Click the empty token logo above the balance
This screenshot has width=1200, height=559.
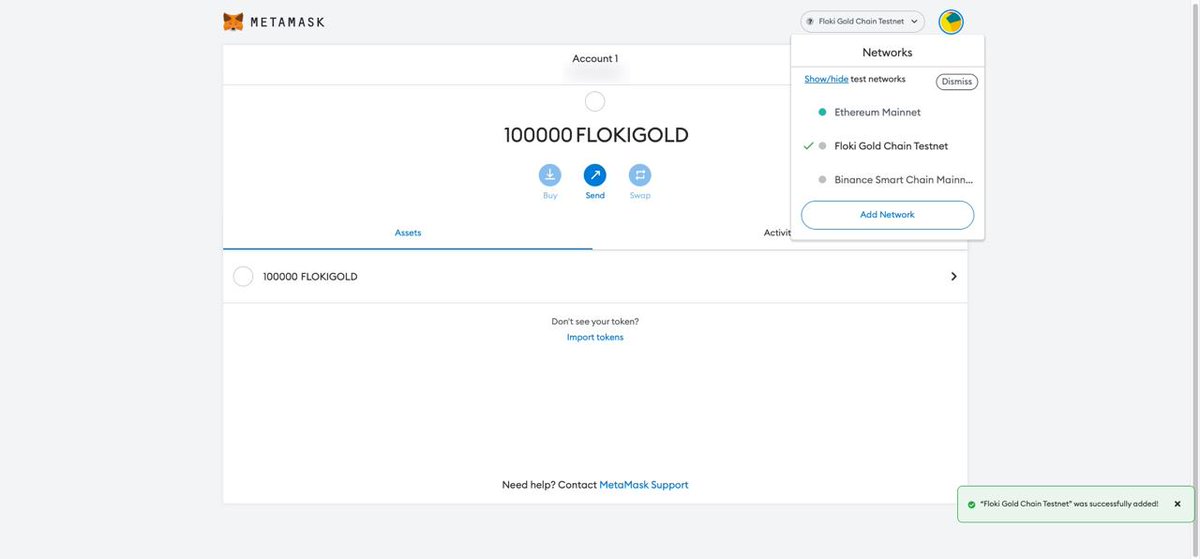click(595, 101)
